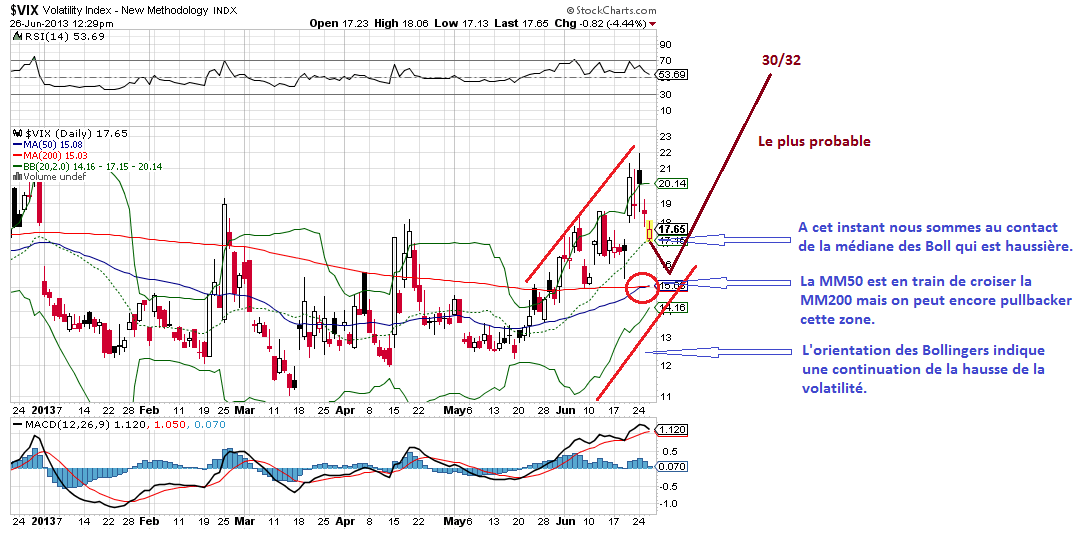Click the '2013' label on the date axis below MACD
1089x537 pixels.
click(44, 521)
